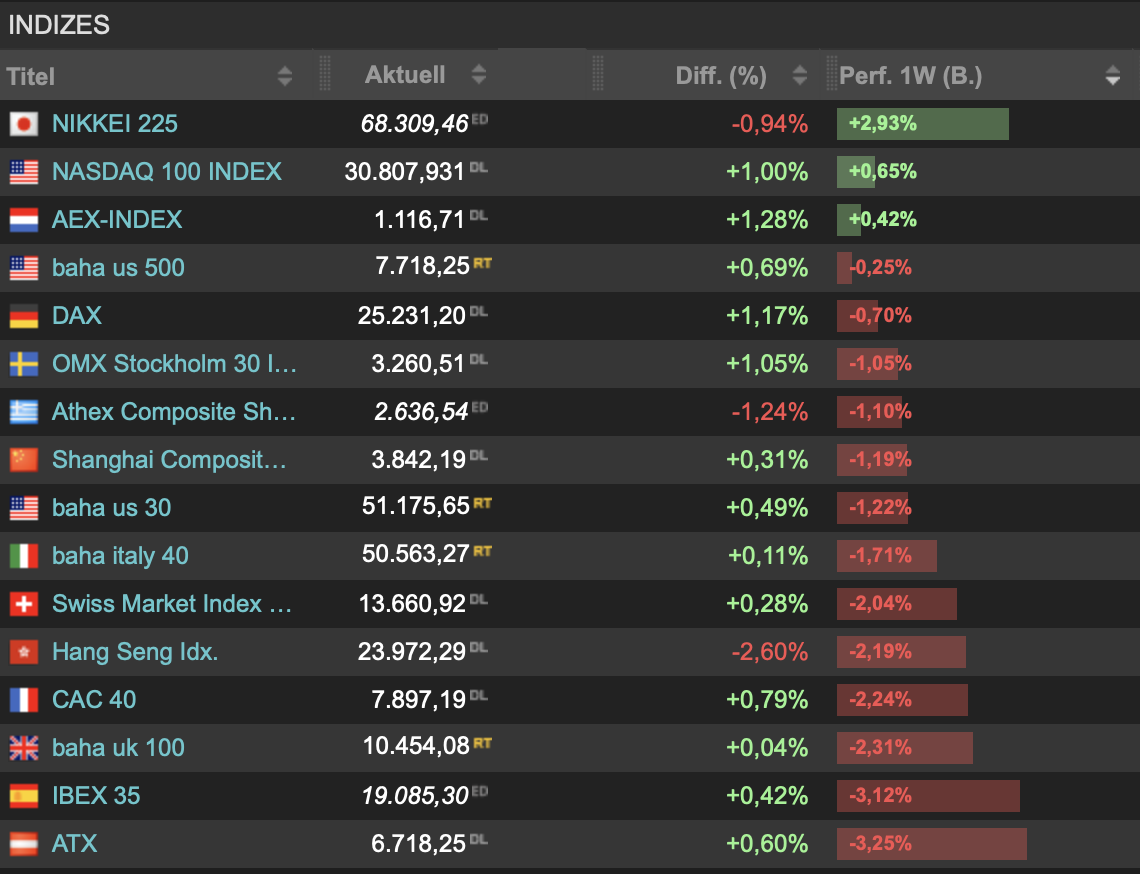The image size is (1140, 874).
Task: Open the NIKKEI 225 index link
Action: (115, 124)
